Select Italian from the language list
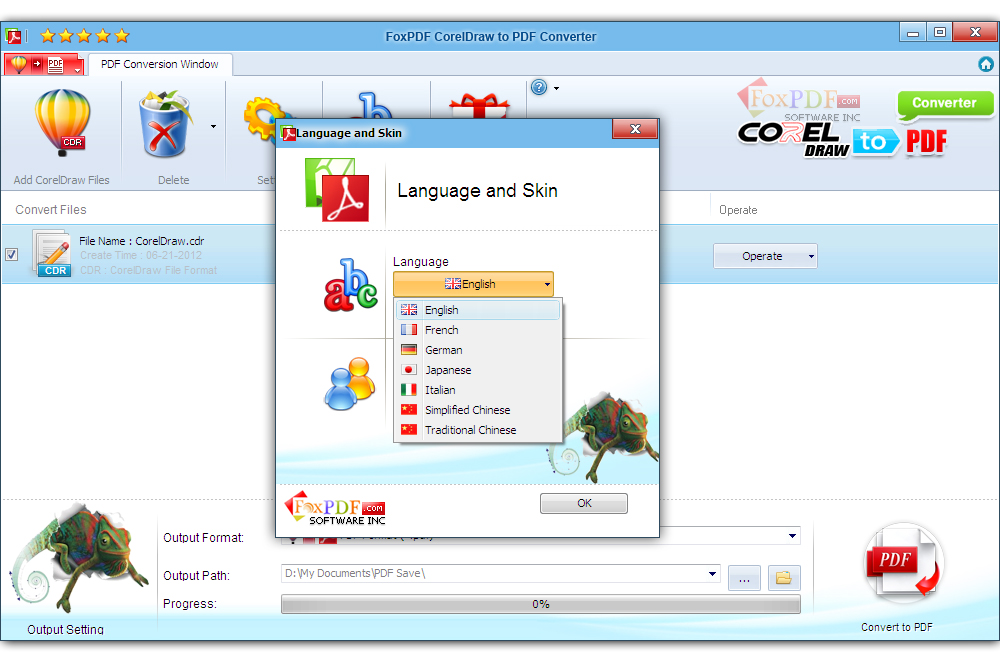 coord(478,390)
